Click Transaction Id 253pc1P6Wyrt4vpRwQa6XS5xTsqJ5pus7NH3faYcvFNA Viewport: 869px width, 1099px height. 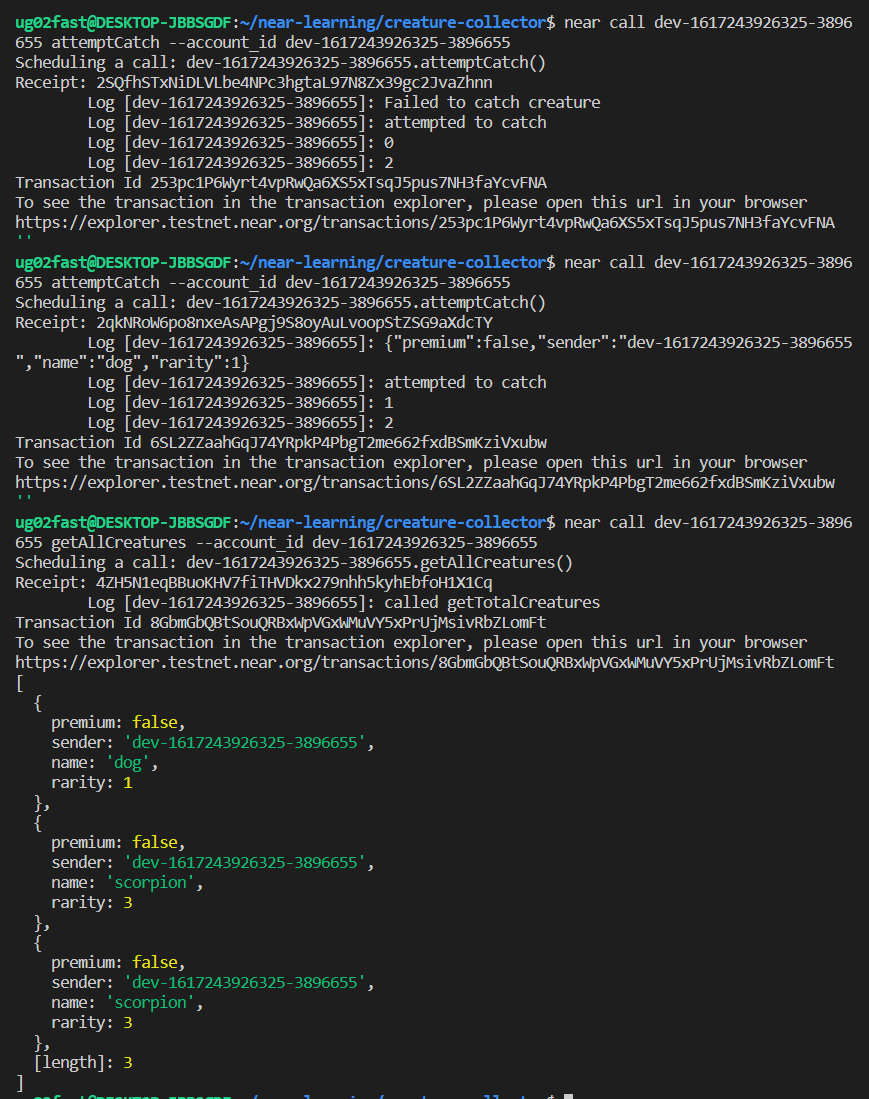tap(281, 183)
